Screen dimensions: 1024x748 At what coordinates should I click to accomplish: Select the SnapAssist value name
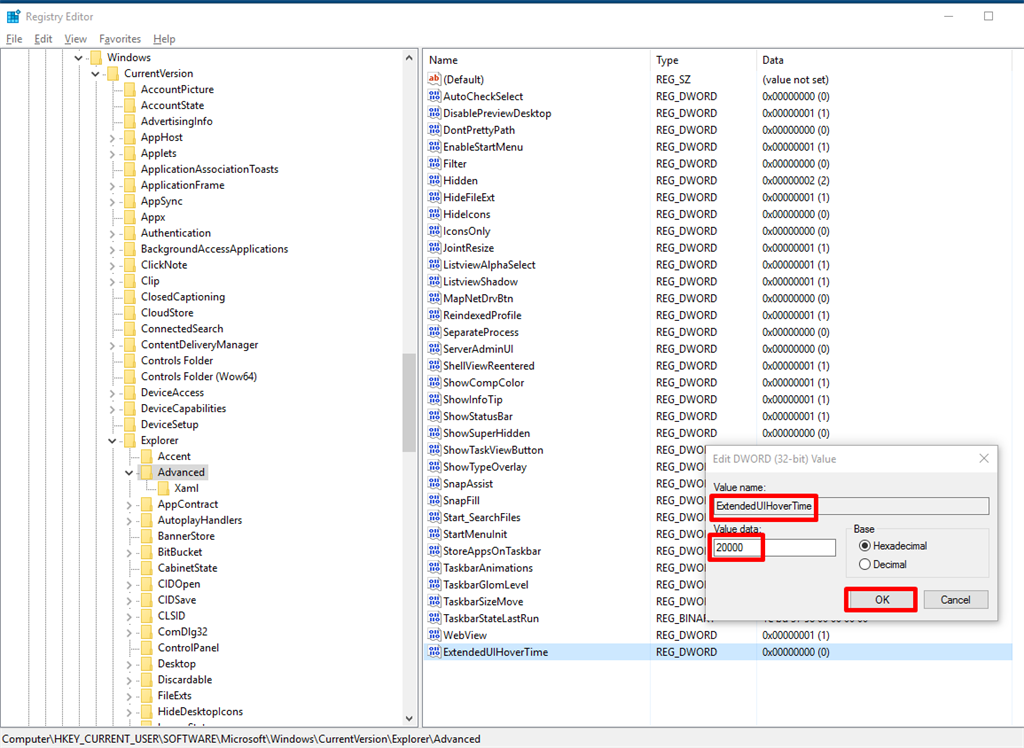tap(468, 483)
